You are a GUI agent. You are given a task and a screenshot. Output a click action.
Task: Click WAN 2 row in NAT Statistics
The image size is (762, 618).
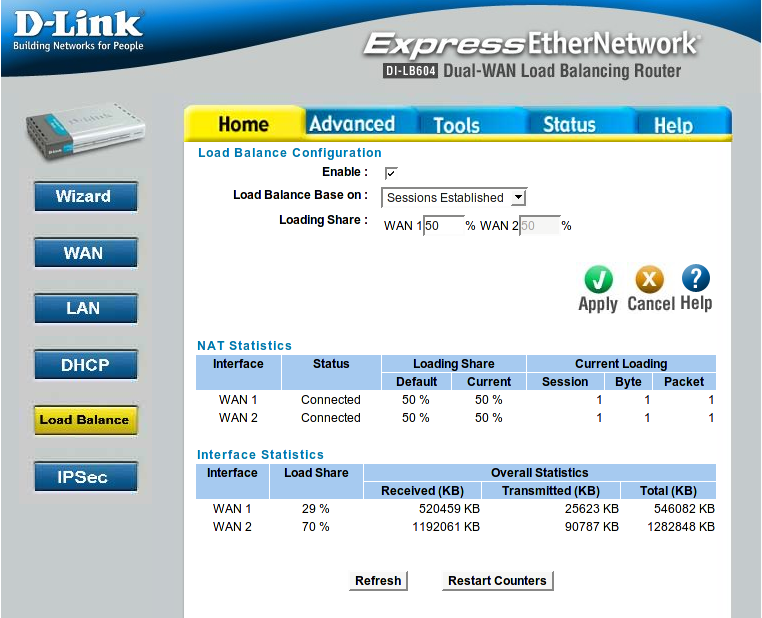[x=456, y=418]
